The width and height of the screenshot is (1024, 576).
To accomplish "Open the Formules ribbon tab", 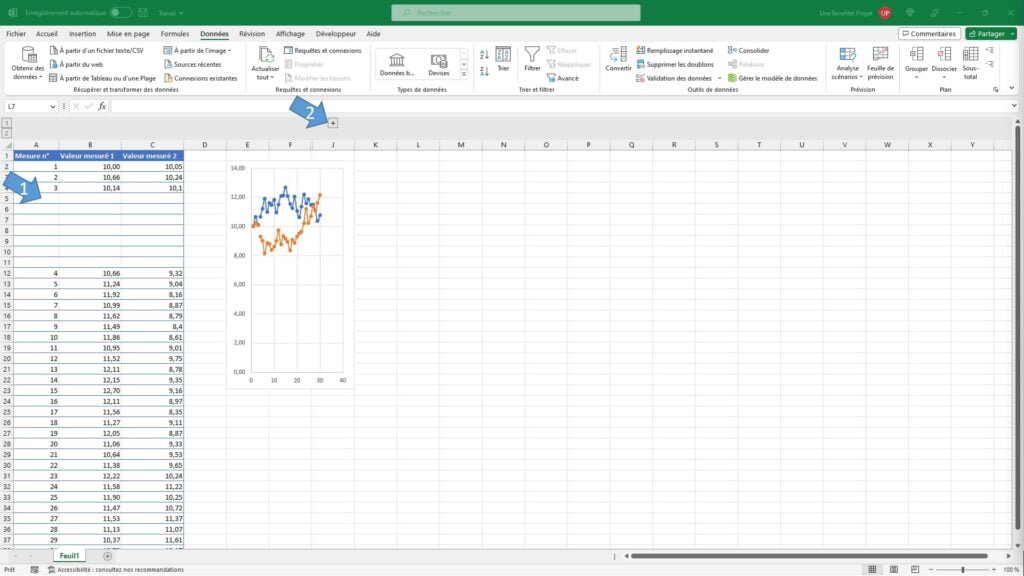I will [x=174, y=33].
